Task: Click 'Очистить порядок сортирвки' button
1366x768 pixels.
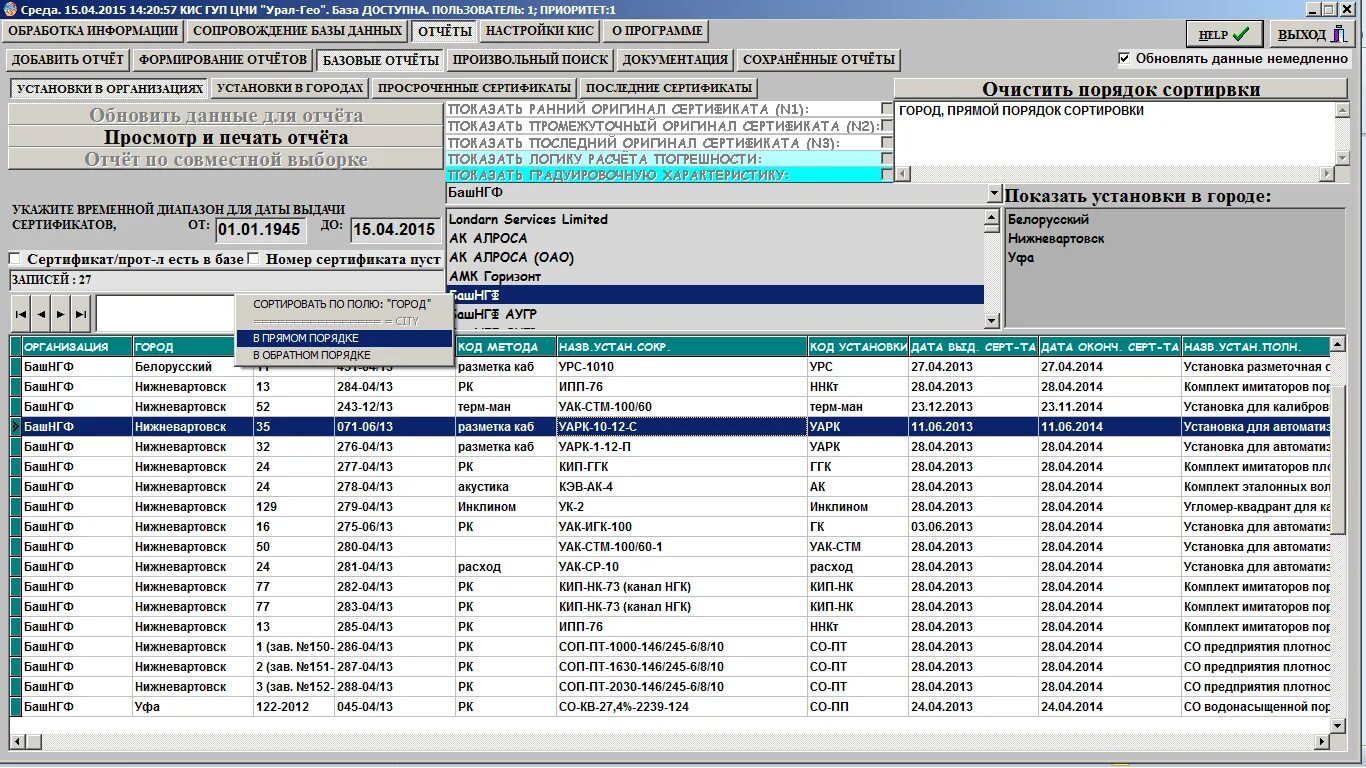Action: 1121,90
